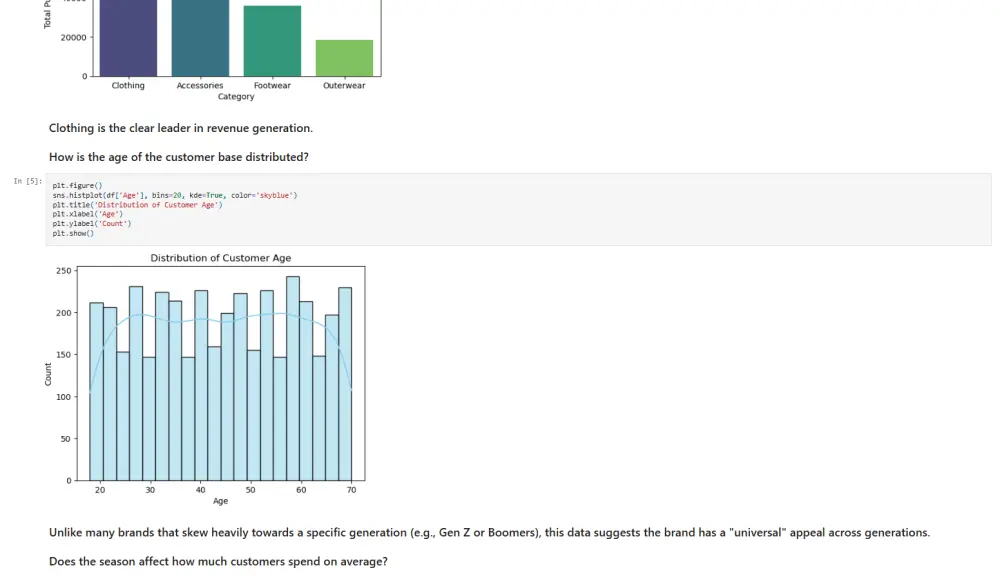Click the plt.figure() line of code
The height and width of the screenshot is (577, 1000).
(x=77, y=186)
